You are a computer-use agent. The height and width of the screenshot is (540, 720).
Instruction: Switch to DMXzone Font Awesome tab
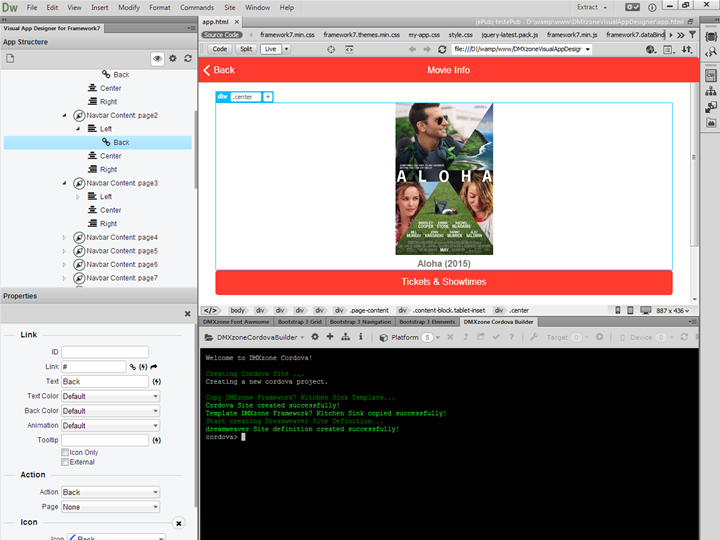(x=236, y=322)
